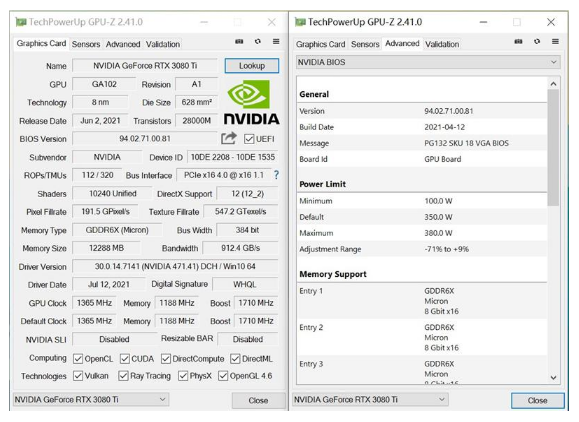Viewport: 579px width, 422px height.
Task: Click the refresh icon in left window
Action: pyautogui.click(x=258, y=42)
